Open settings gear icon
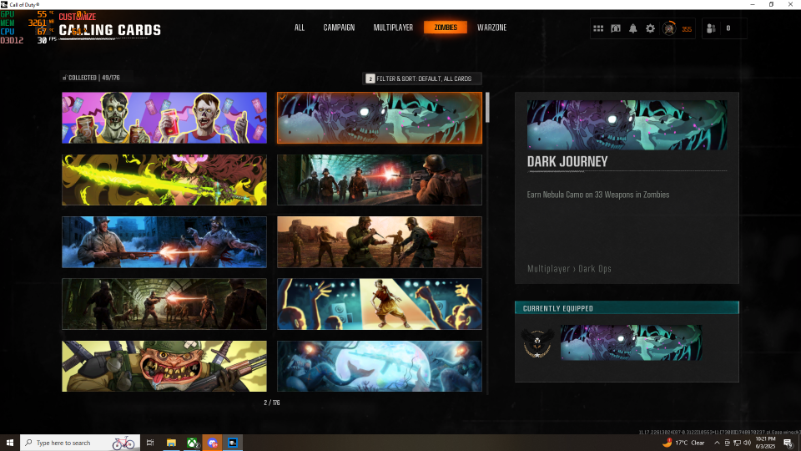 point(650,29)
